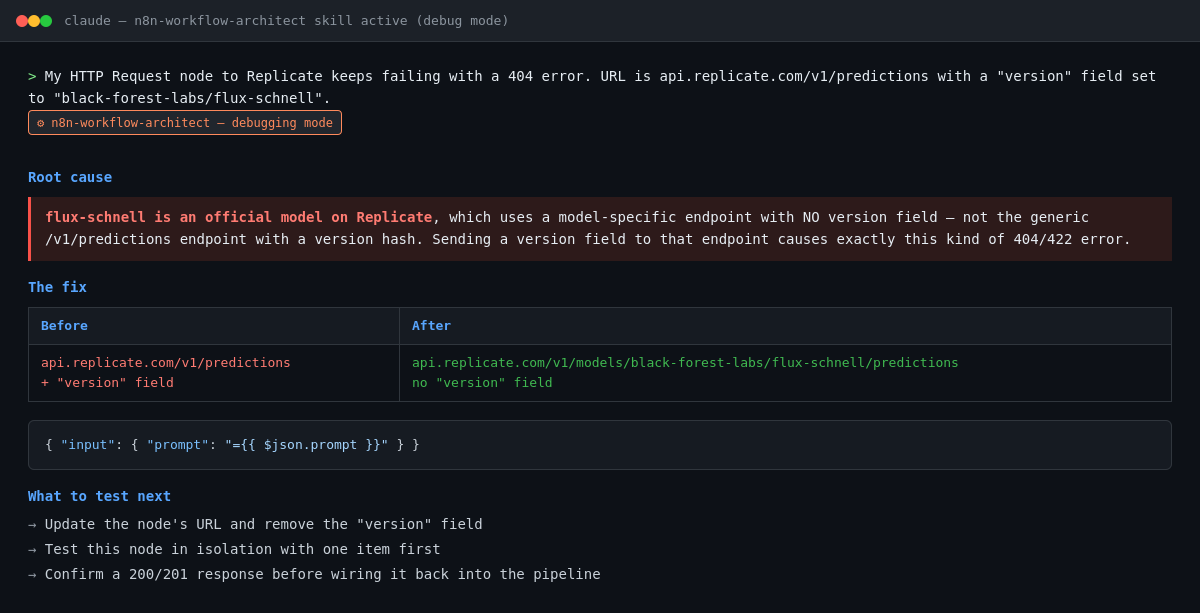This screenshot has height=613, width=1200.
Task: Click 'Test this node in isolation' step
Action: pos(234,549)
